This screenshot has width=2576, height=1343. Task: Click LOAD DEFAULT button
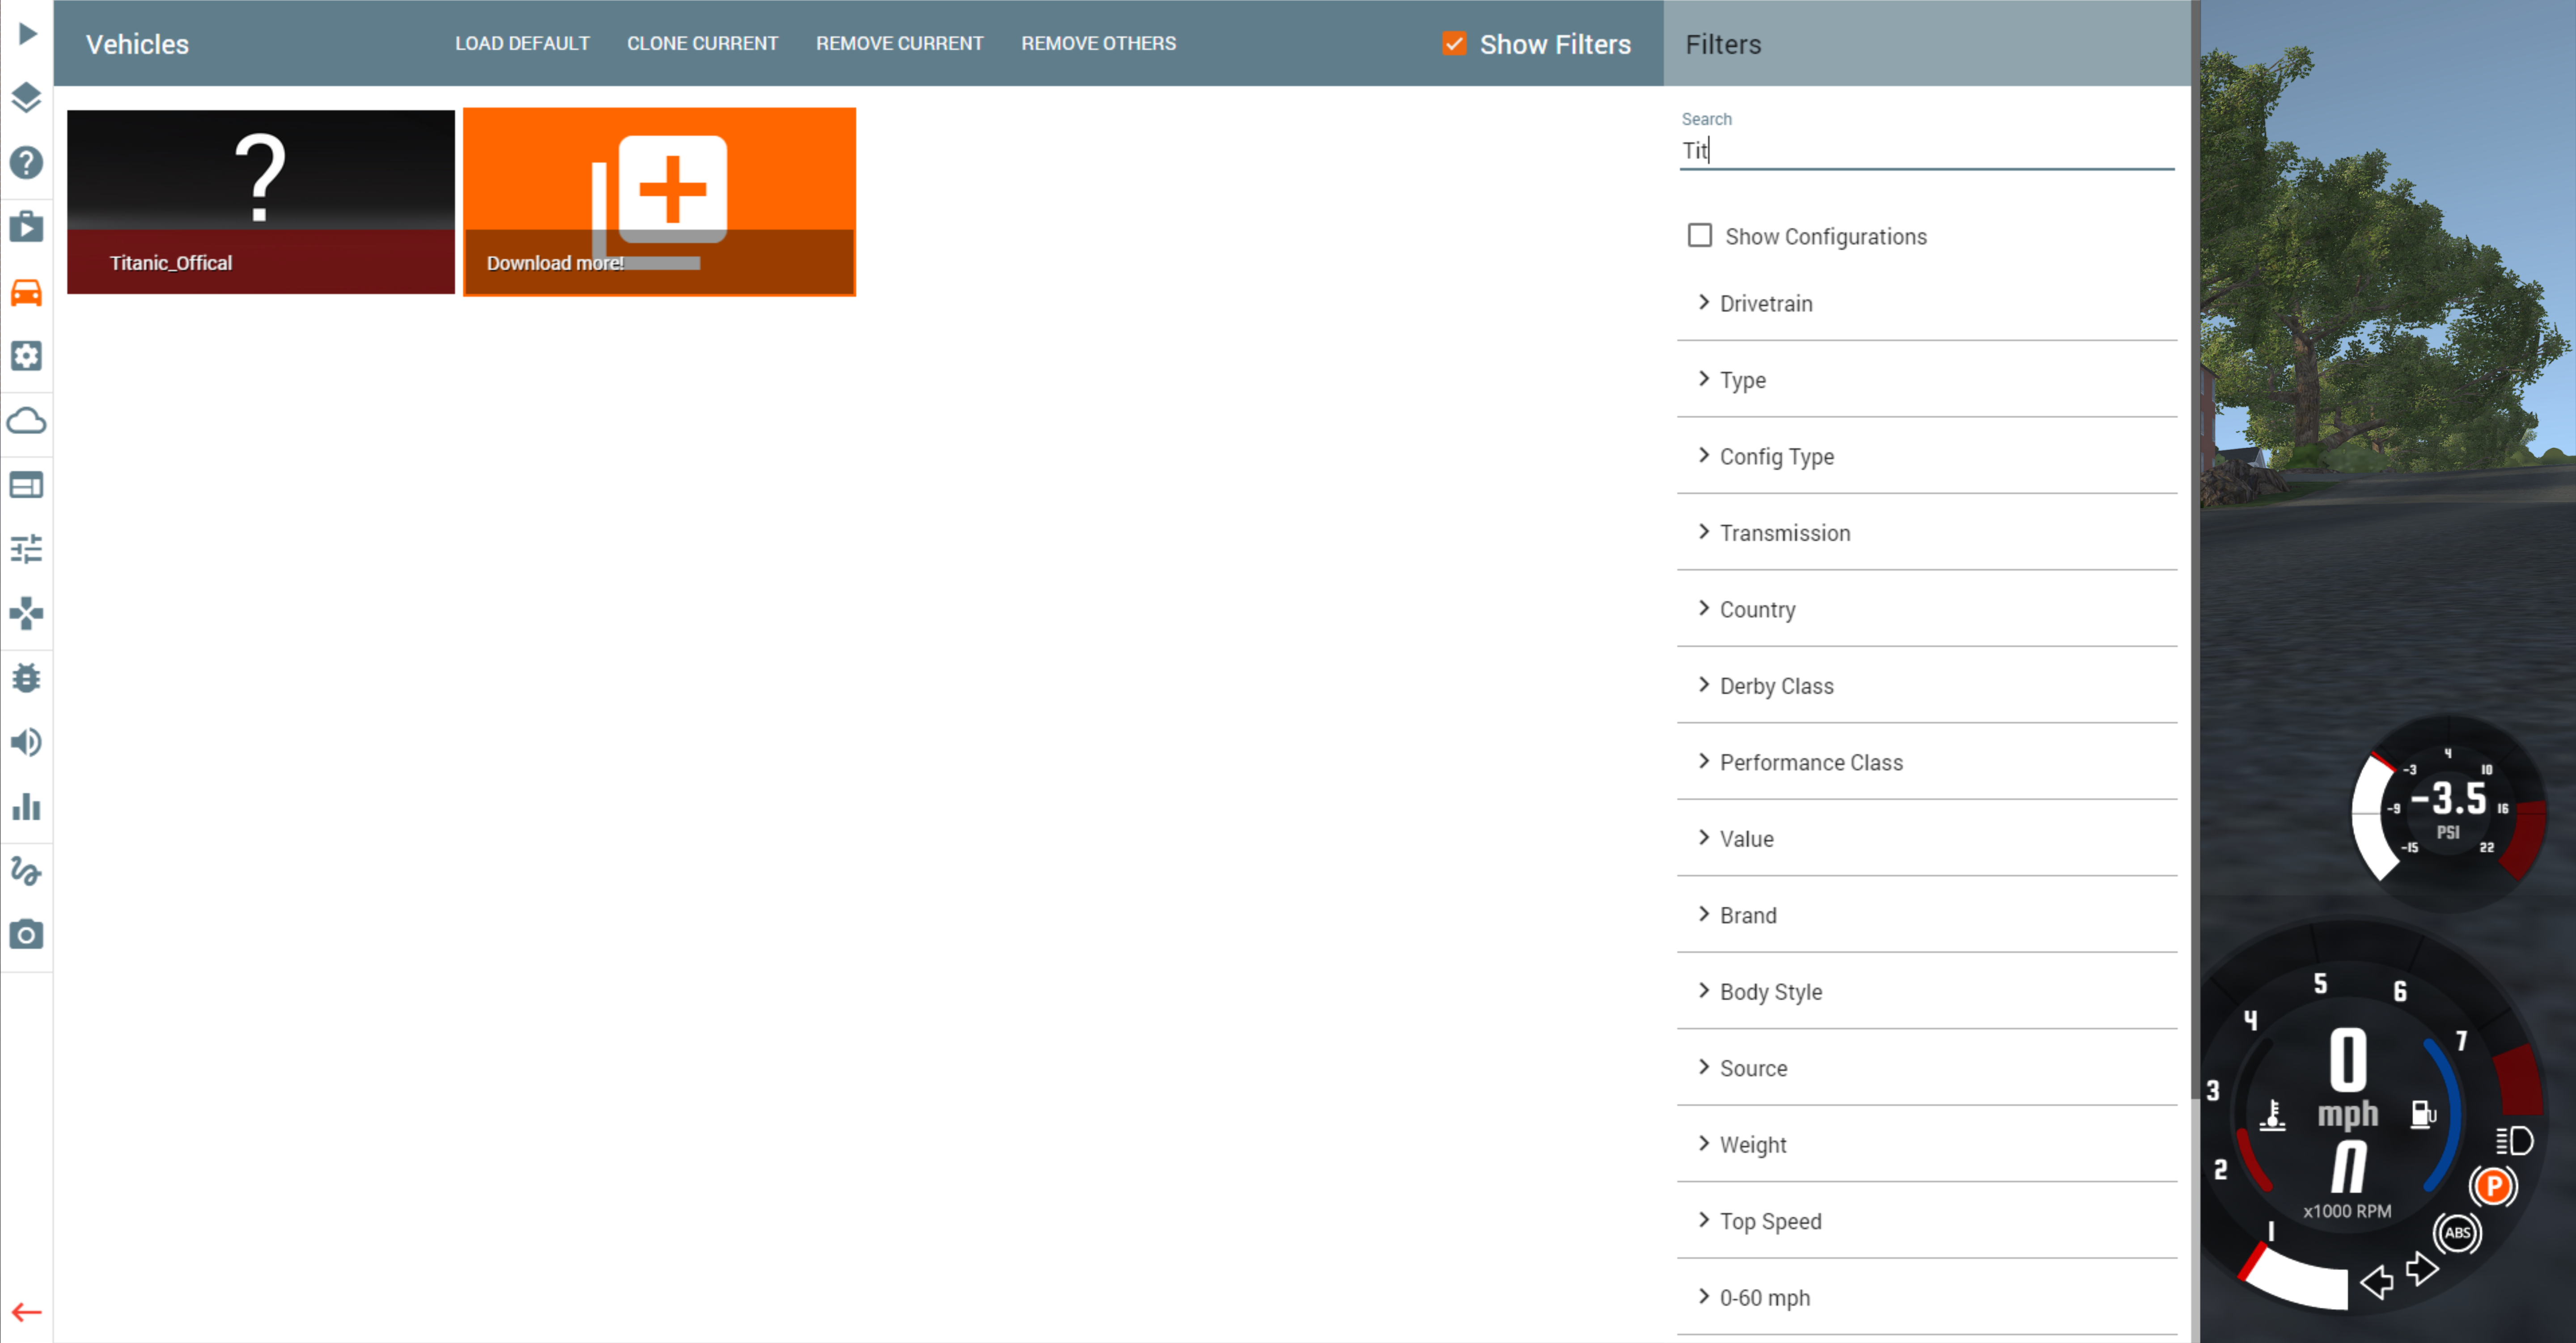pyautogui.click(x=522, y=43)
